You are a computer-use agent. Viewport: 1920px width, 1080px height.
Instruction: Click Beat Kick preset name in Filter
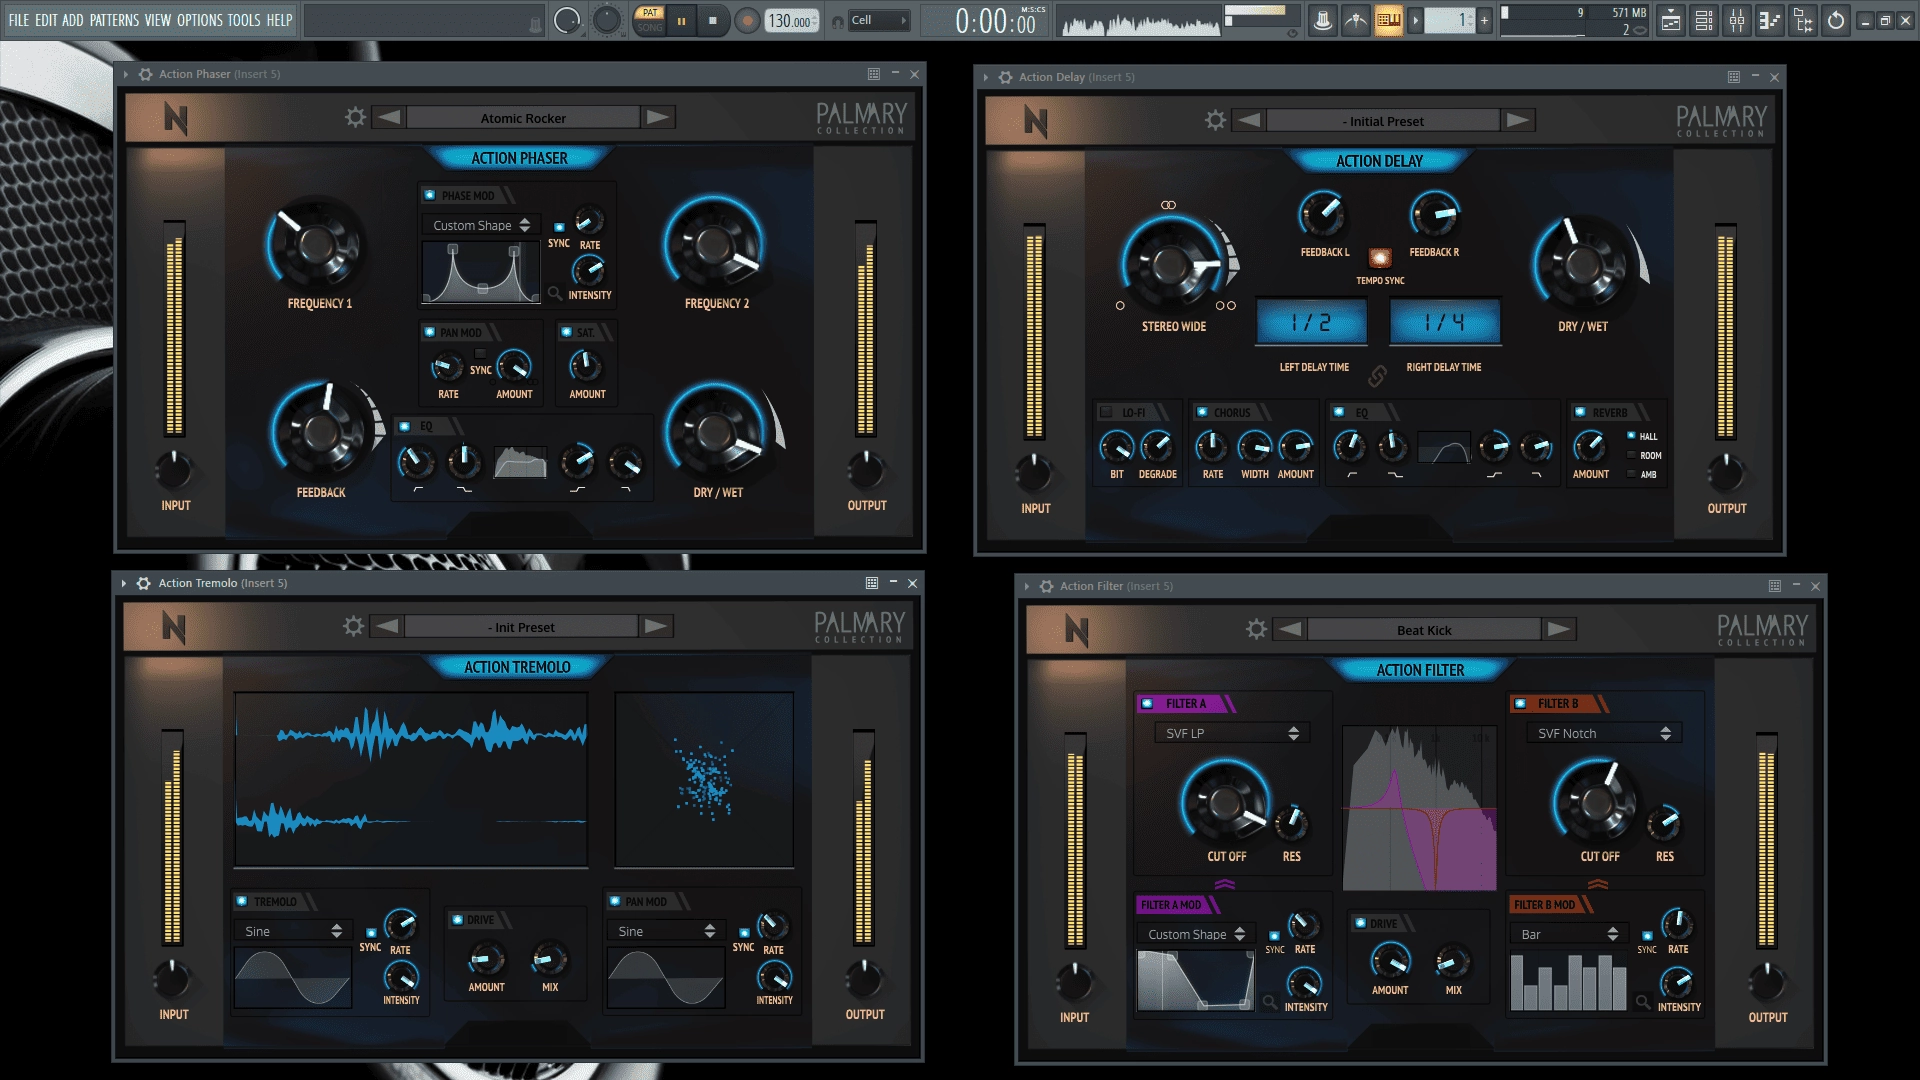tap(1424, 630)
